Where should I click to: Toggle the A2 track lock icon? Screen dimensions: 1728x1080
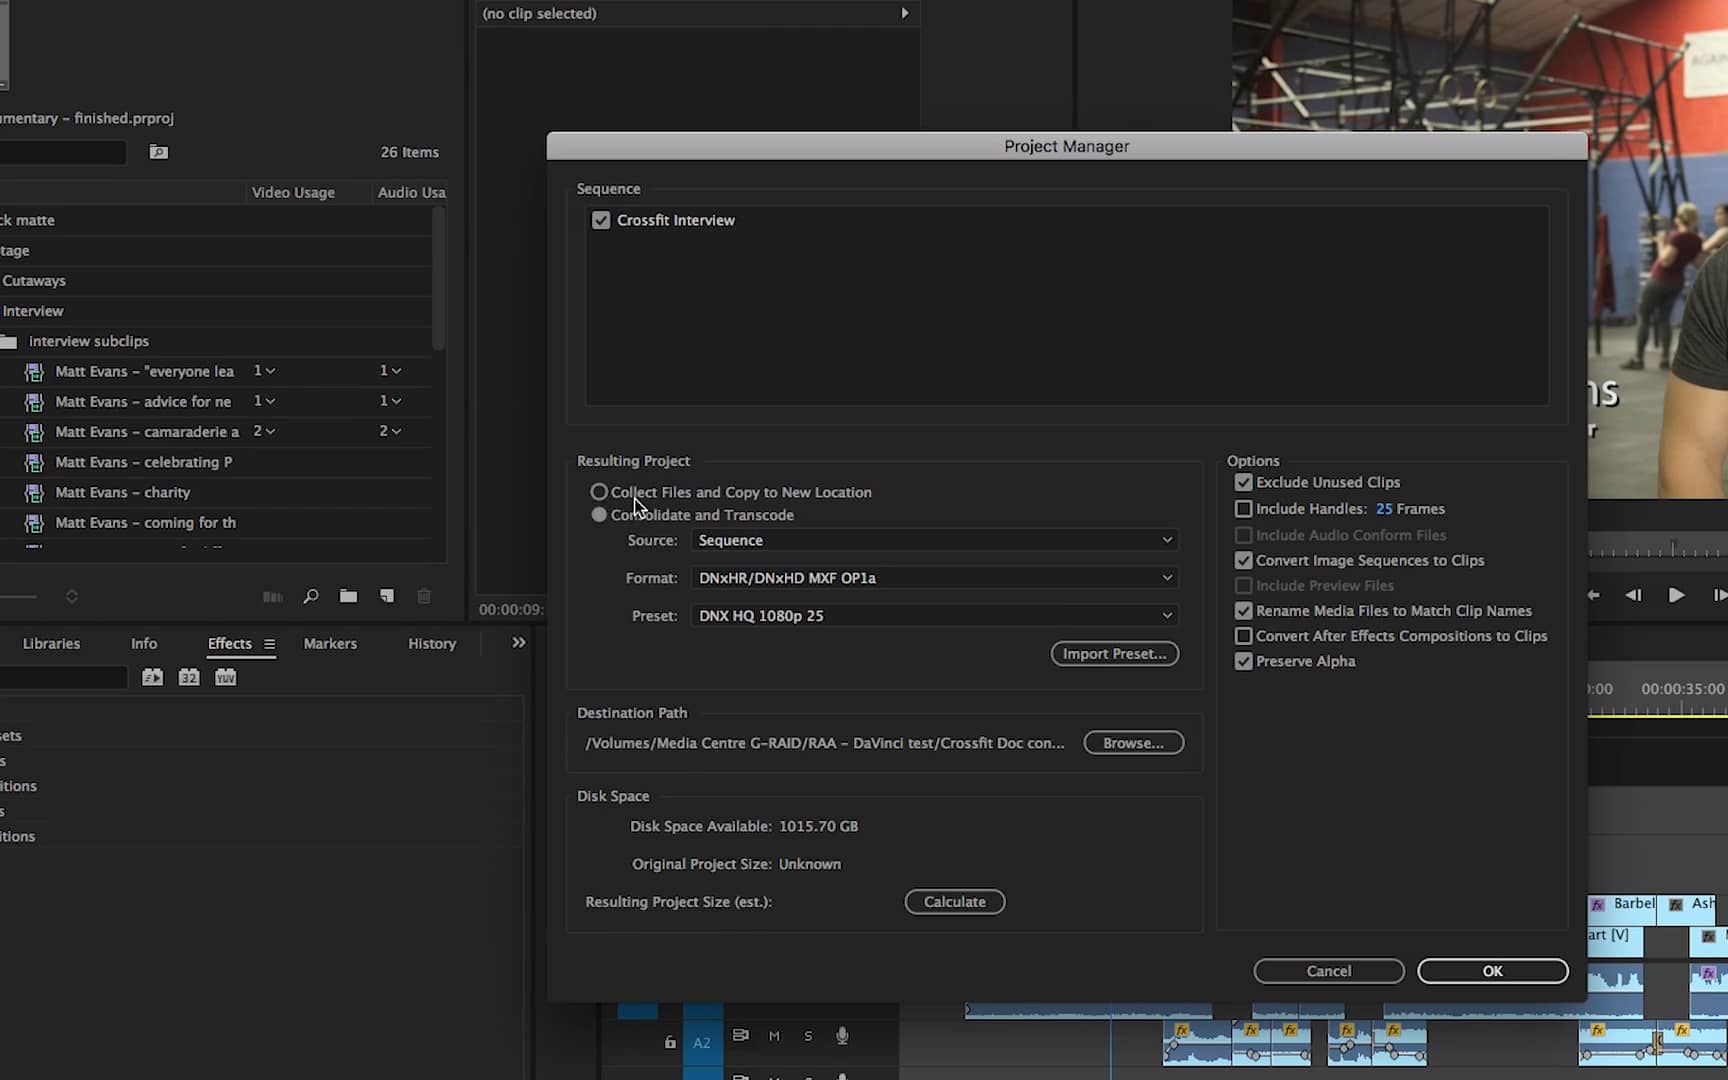click(x=669, y=1042)
